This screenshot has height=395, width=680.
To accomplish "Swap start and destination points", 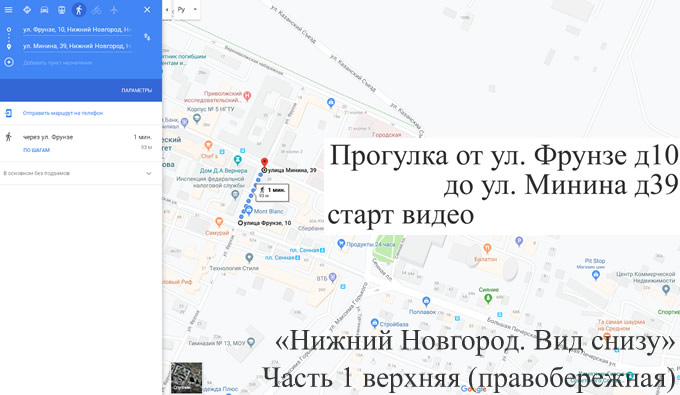I will tap(147, 37).
